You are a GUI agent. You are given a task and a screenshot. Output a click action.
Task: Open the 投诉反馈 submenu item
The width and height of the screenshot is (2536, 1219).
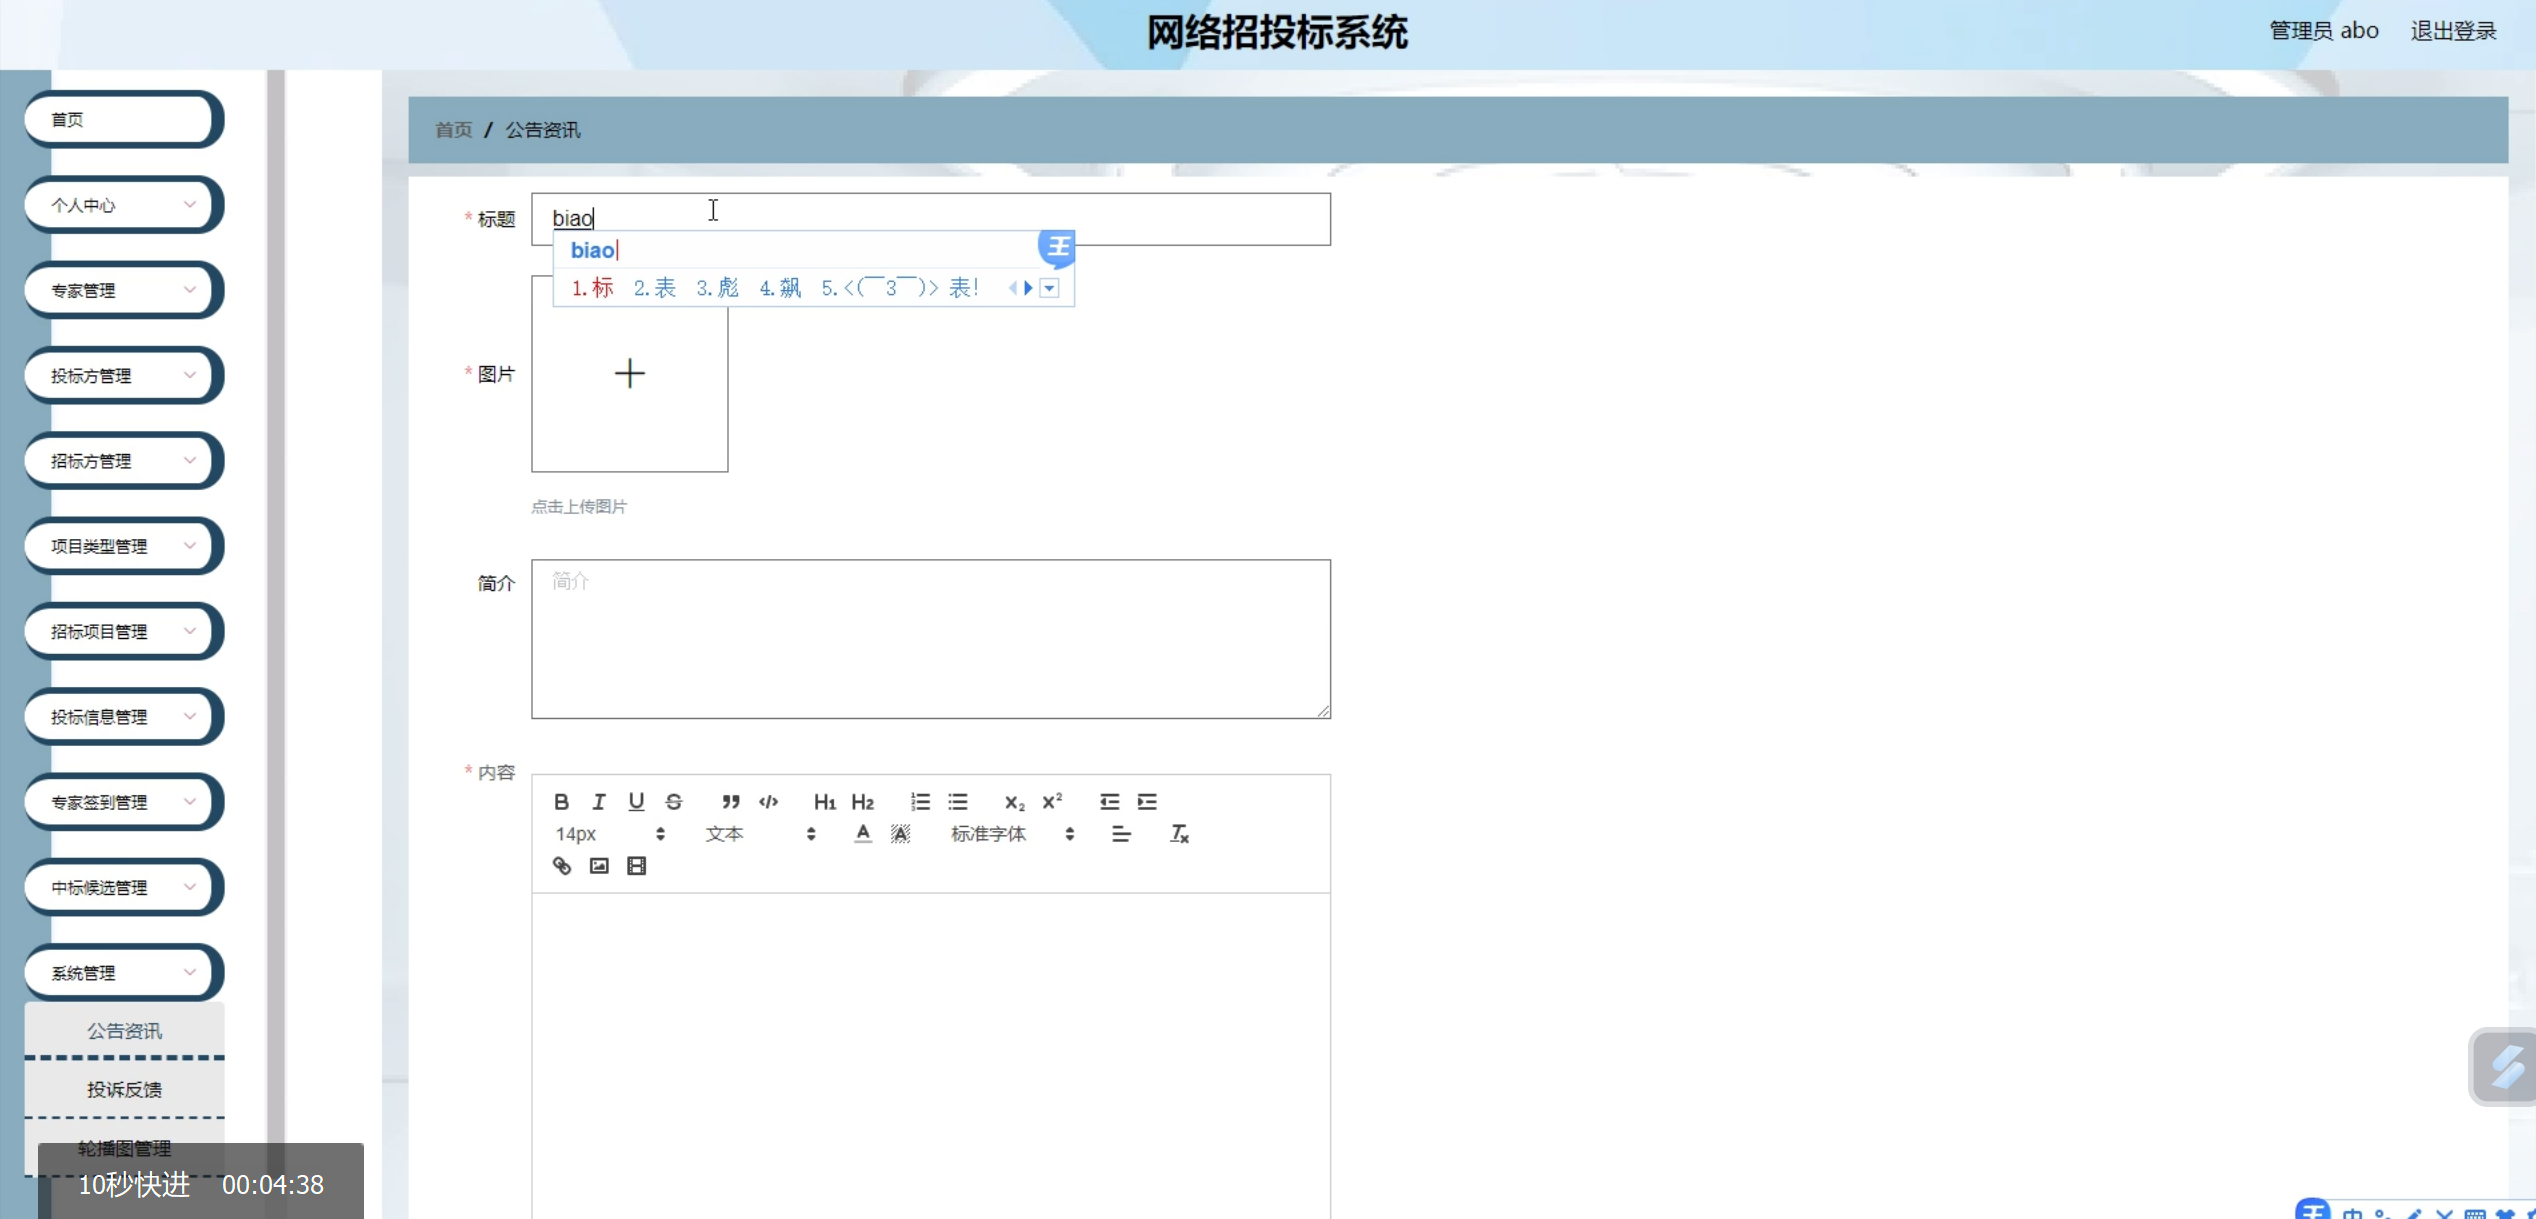click(x=124, y=1089)
